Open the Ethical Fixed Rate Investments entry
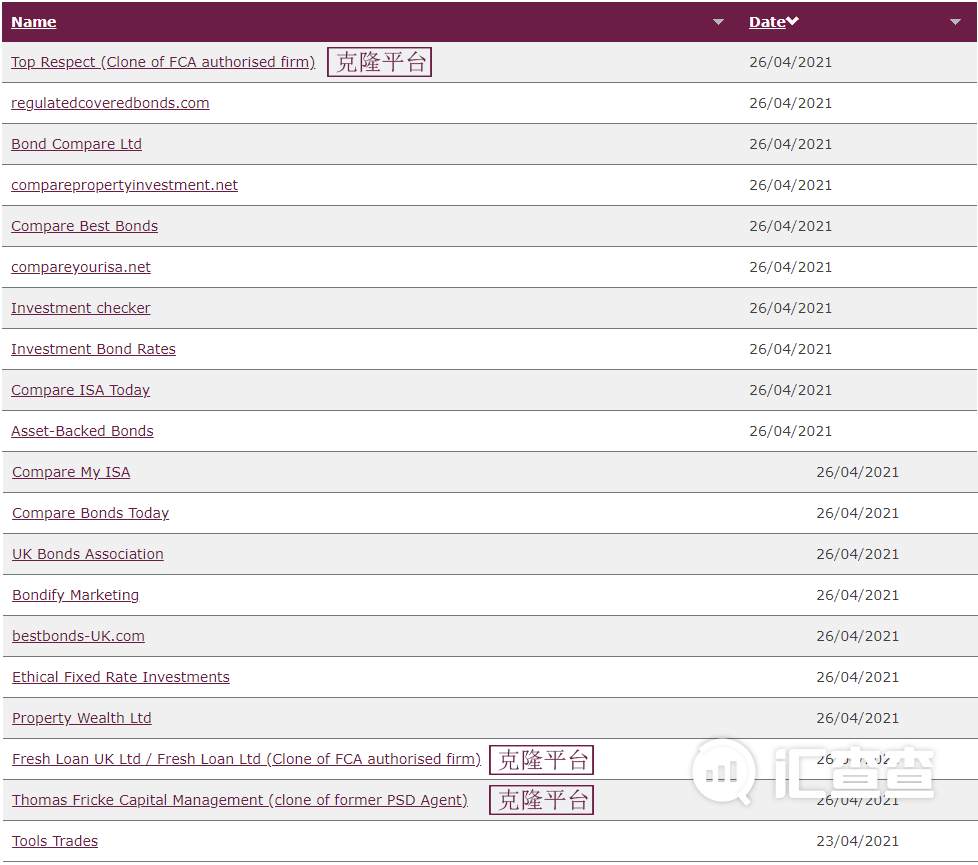978x865 pixels. (x=121, y=677)
